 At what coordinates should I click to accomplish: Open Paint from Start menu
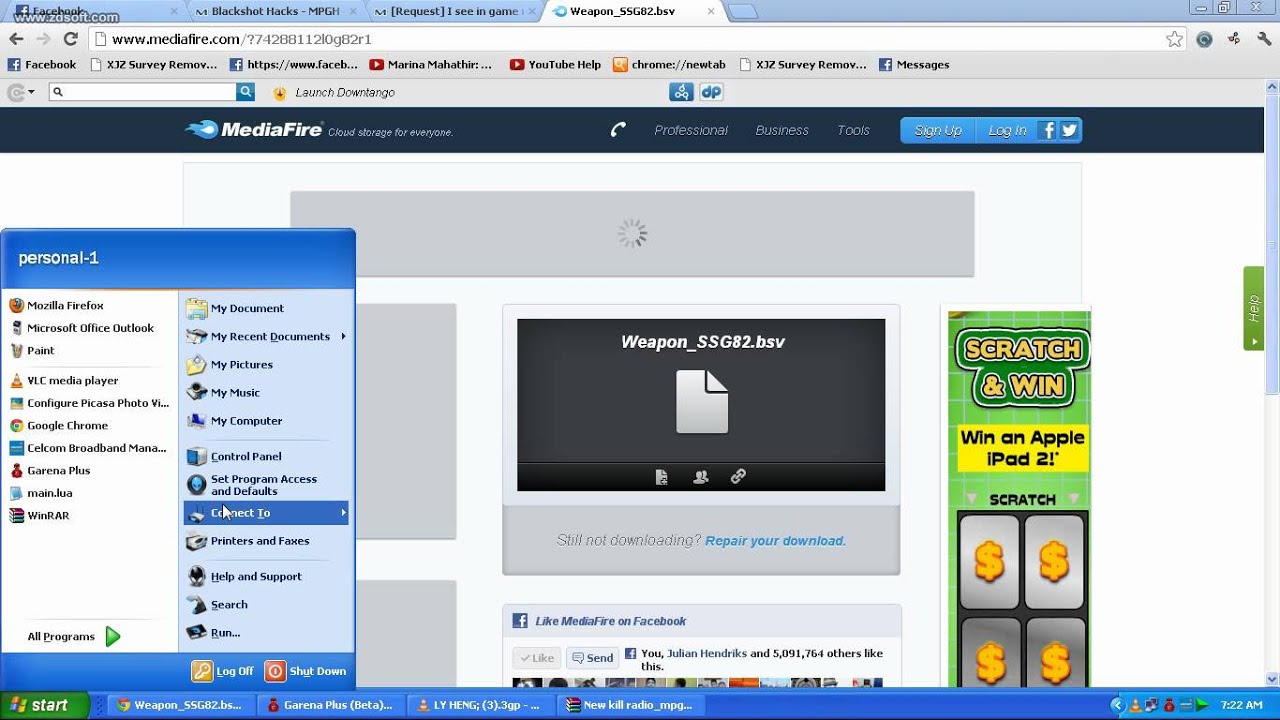tap(32, 350)
